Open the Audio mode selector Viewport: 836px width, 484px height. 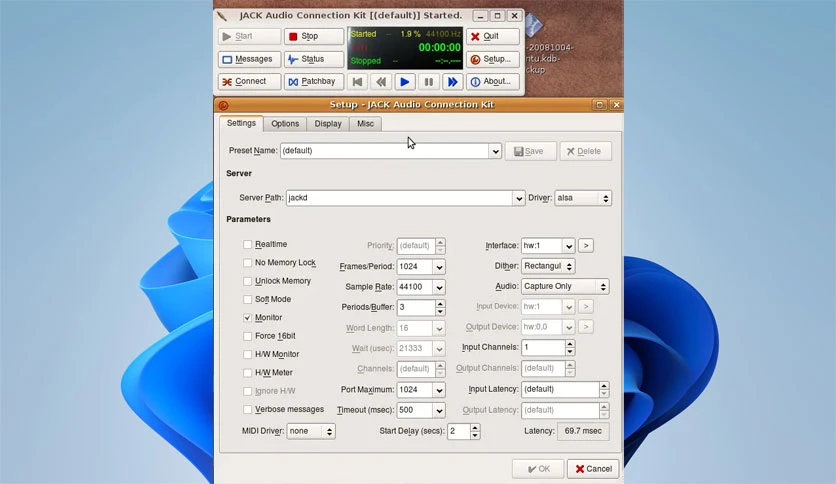565,286
